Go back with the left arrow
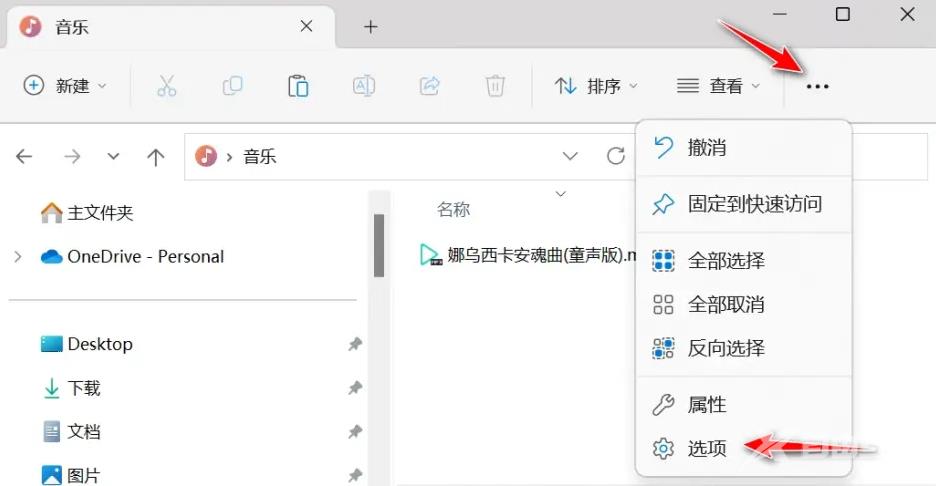Image resolution: width=936 pixels, height=486 pixels. pyautogui.click(x=24, y=156)
